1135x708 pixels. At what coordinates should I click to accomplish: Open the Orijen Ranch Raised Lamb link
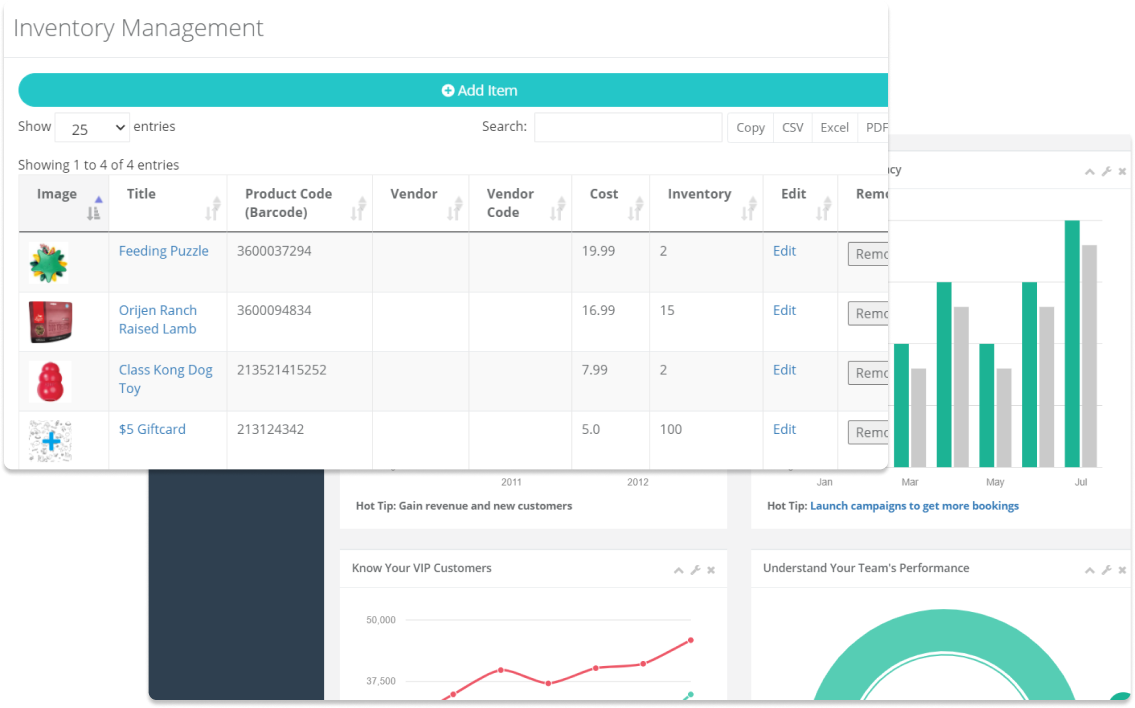pyautogui.click(x=158, y=319)
